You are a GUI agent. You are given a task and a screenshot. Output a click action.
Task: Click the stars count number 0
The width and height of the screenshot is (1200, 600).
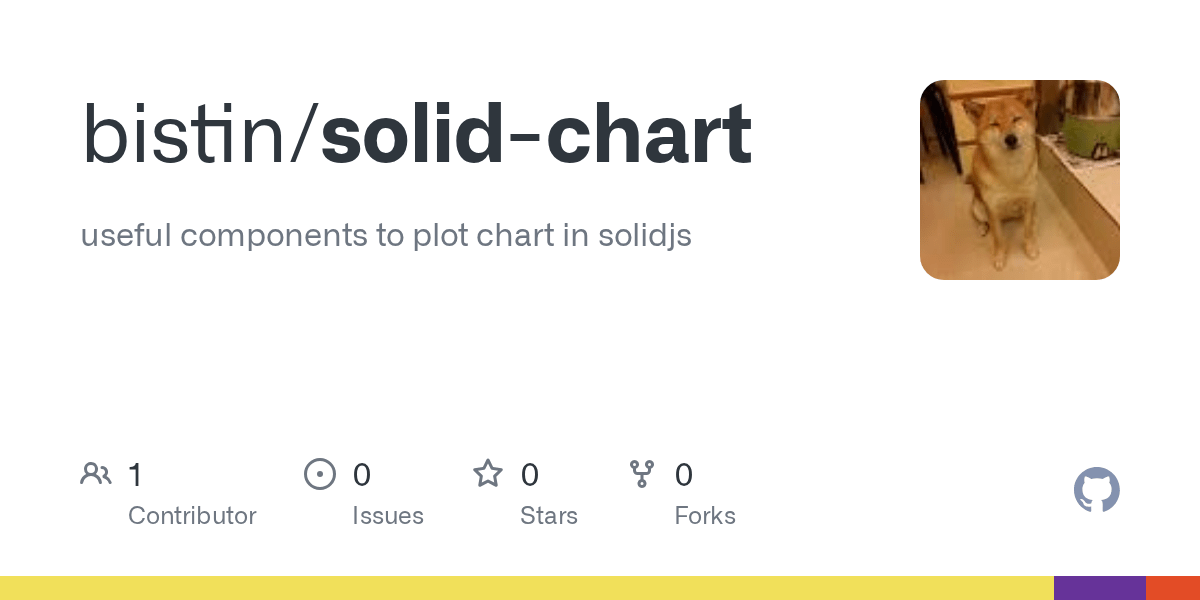530,475
